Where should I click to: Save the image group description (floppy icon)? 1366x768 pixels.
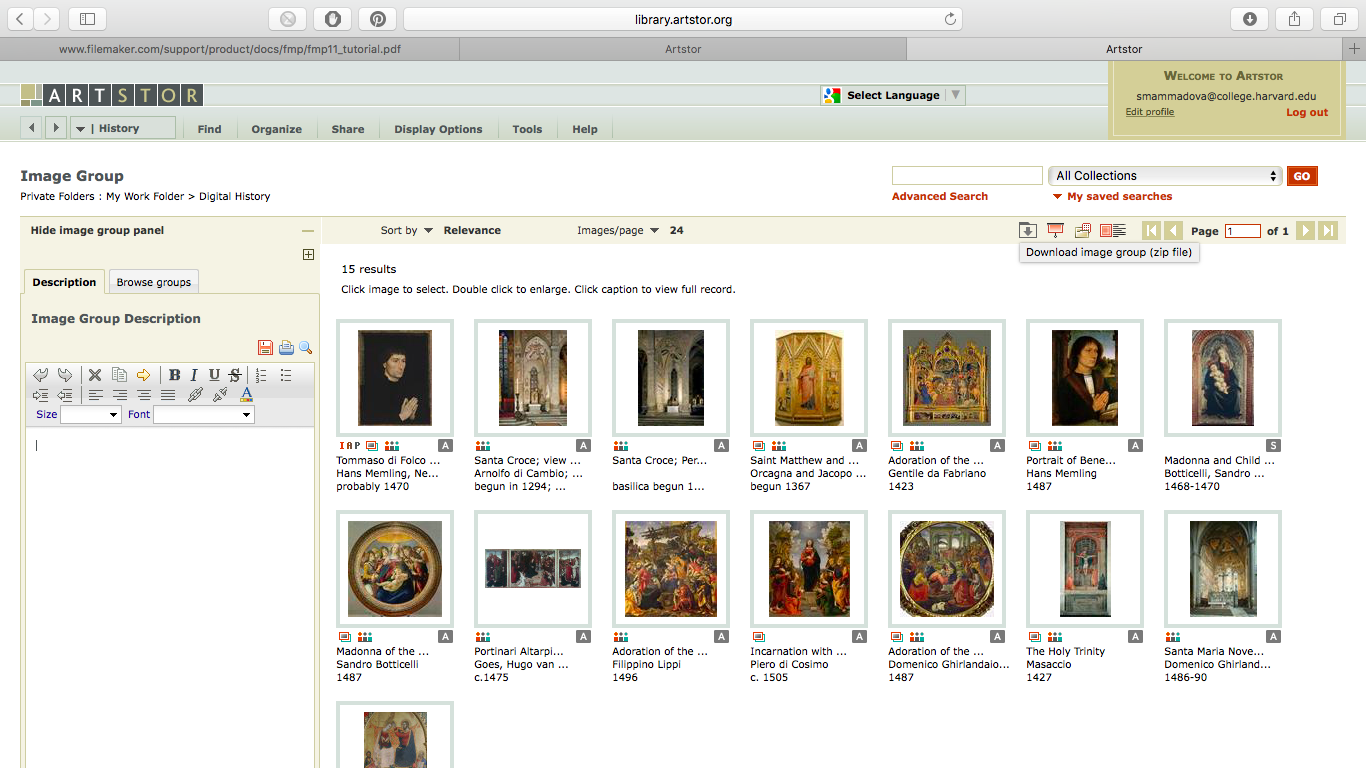(x=265, y=347)
